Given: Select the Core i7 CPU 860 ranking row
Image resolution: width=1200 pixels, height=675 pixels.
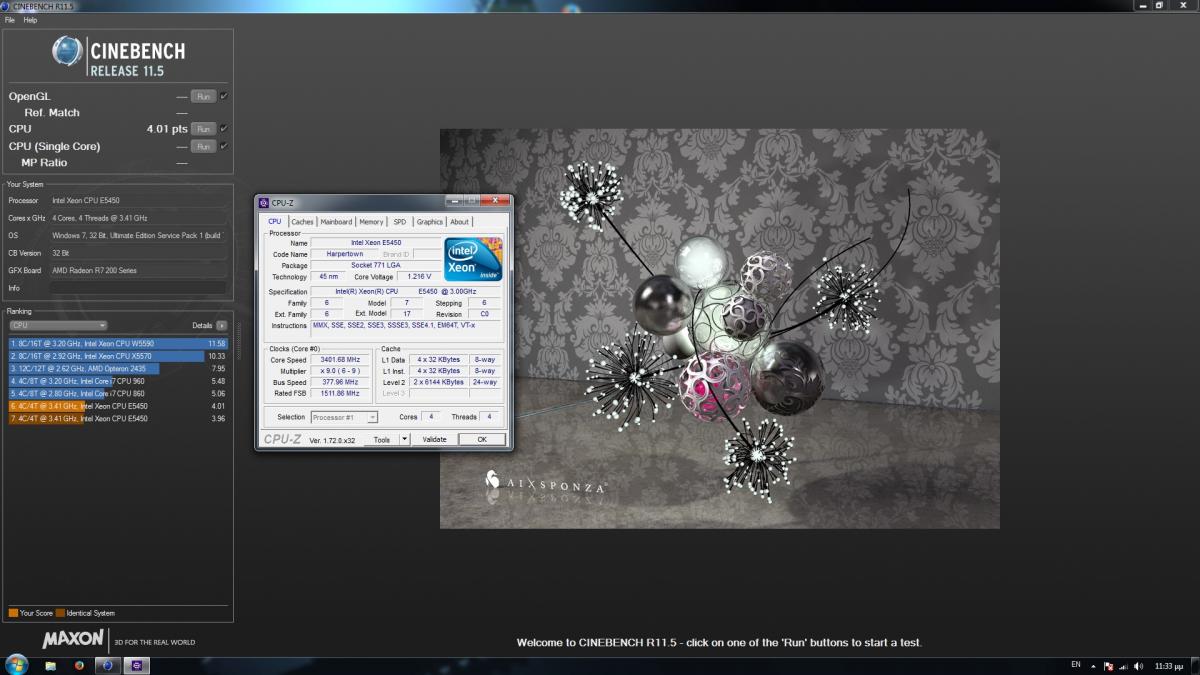Looking at the screenshot, I should tap(118, 394).
